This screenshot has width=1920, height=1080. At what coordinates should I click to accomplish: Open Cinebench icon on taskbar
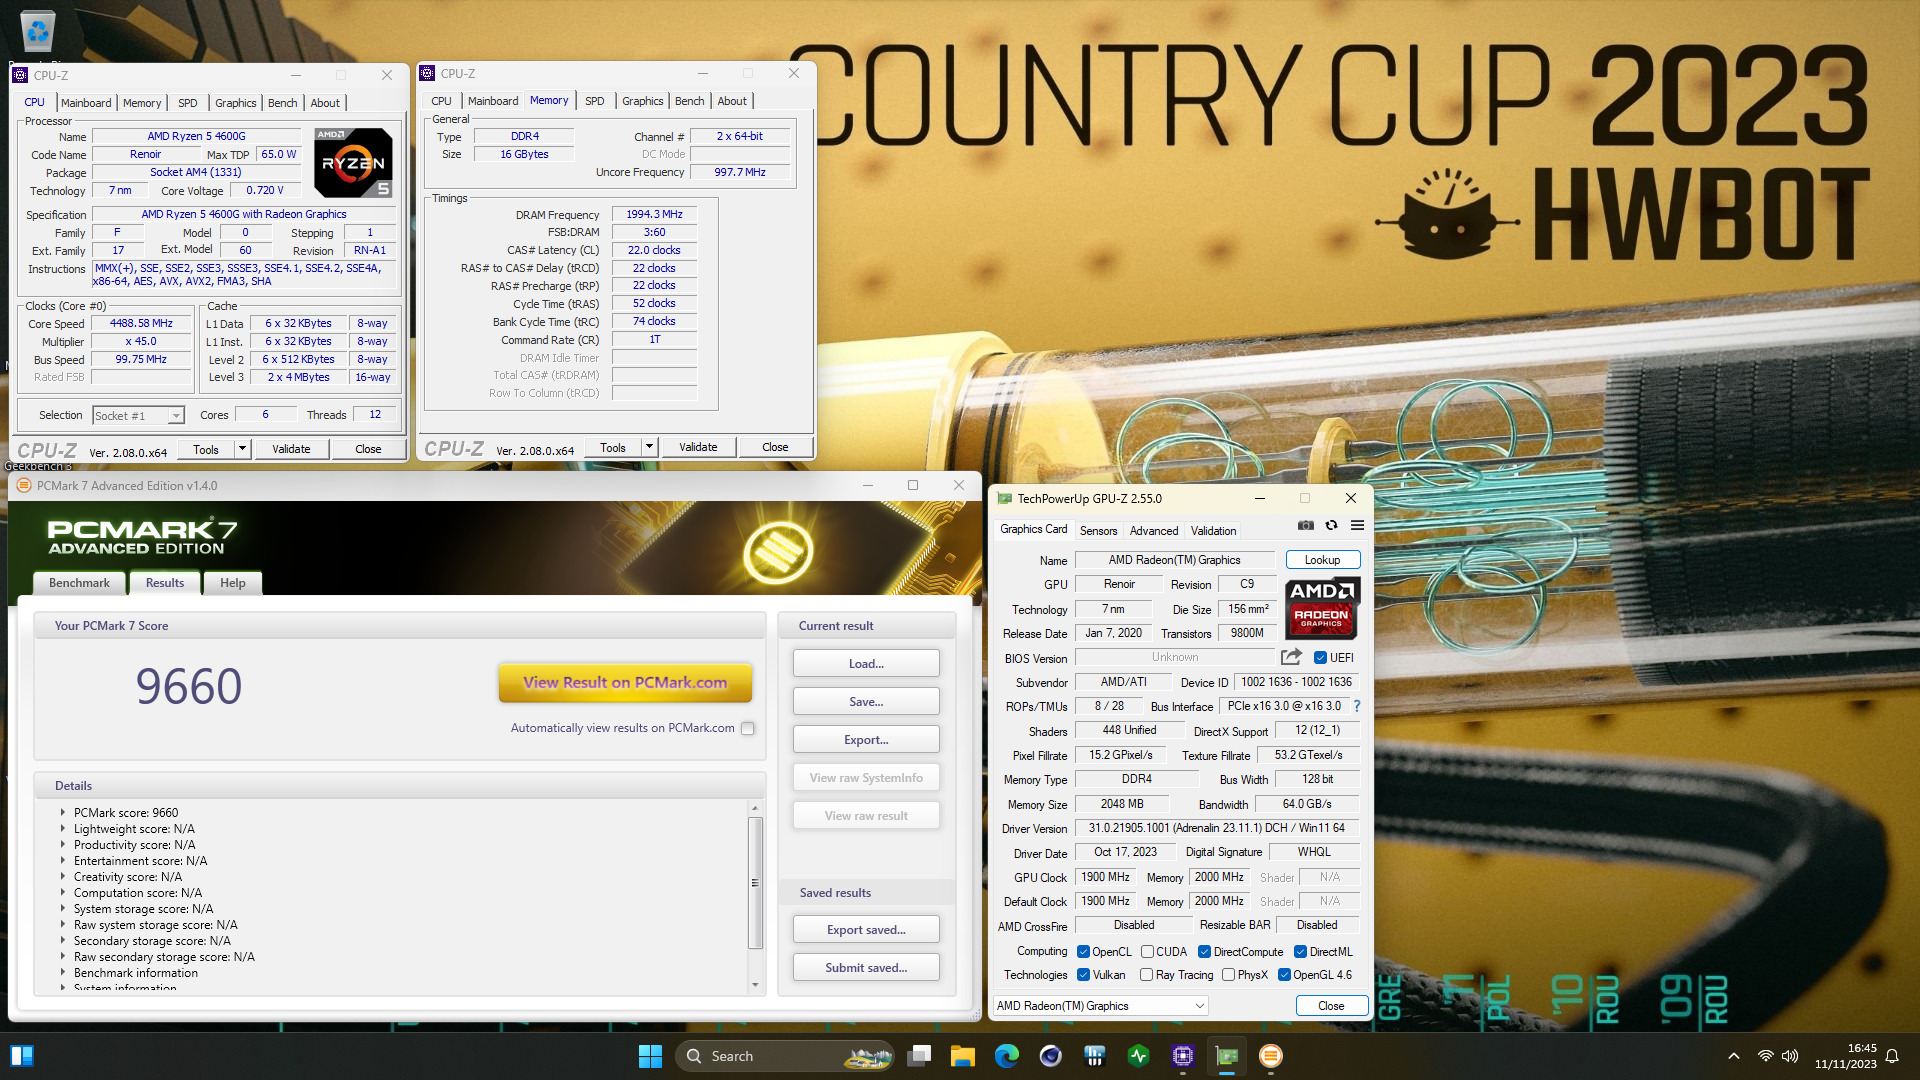click(x=1051, y=1056)
